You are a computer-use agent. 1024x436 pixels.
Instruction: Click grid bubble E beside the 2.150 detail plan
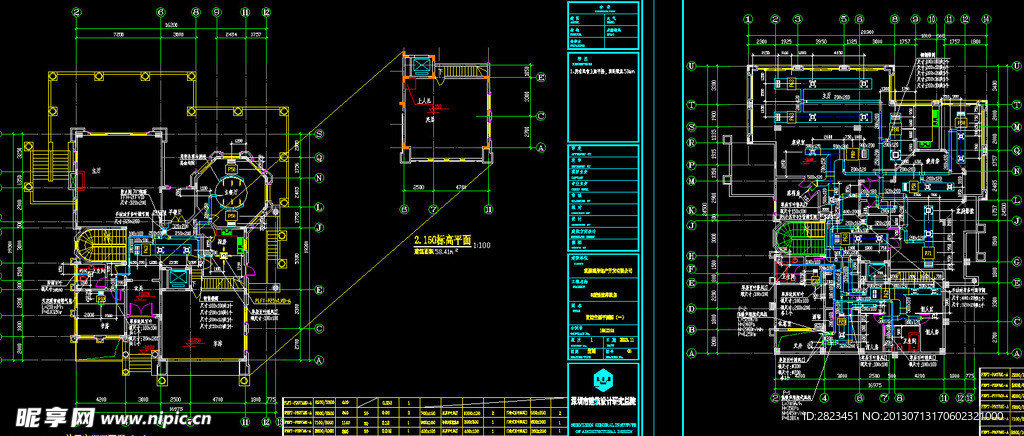point(541,77)
